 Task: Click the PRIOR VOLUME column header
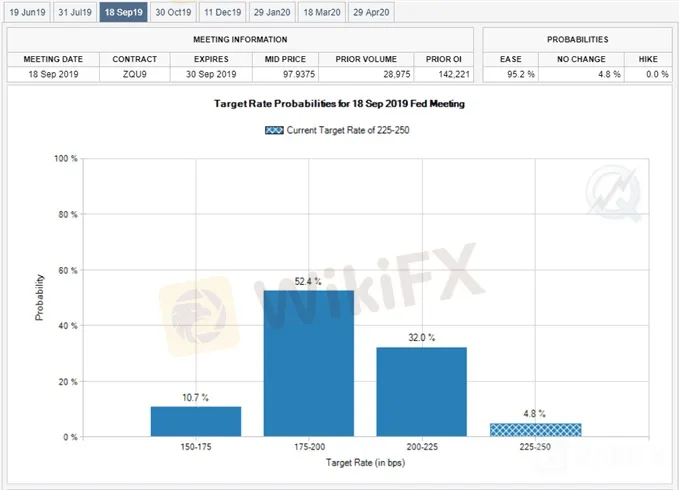pos(366,59)
